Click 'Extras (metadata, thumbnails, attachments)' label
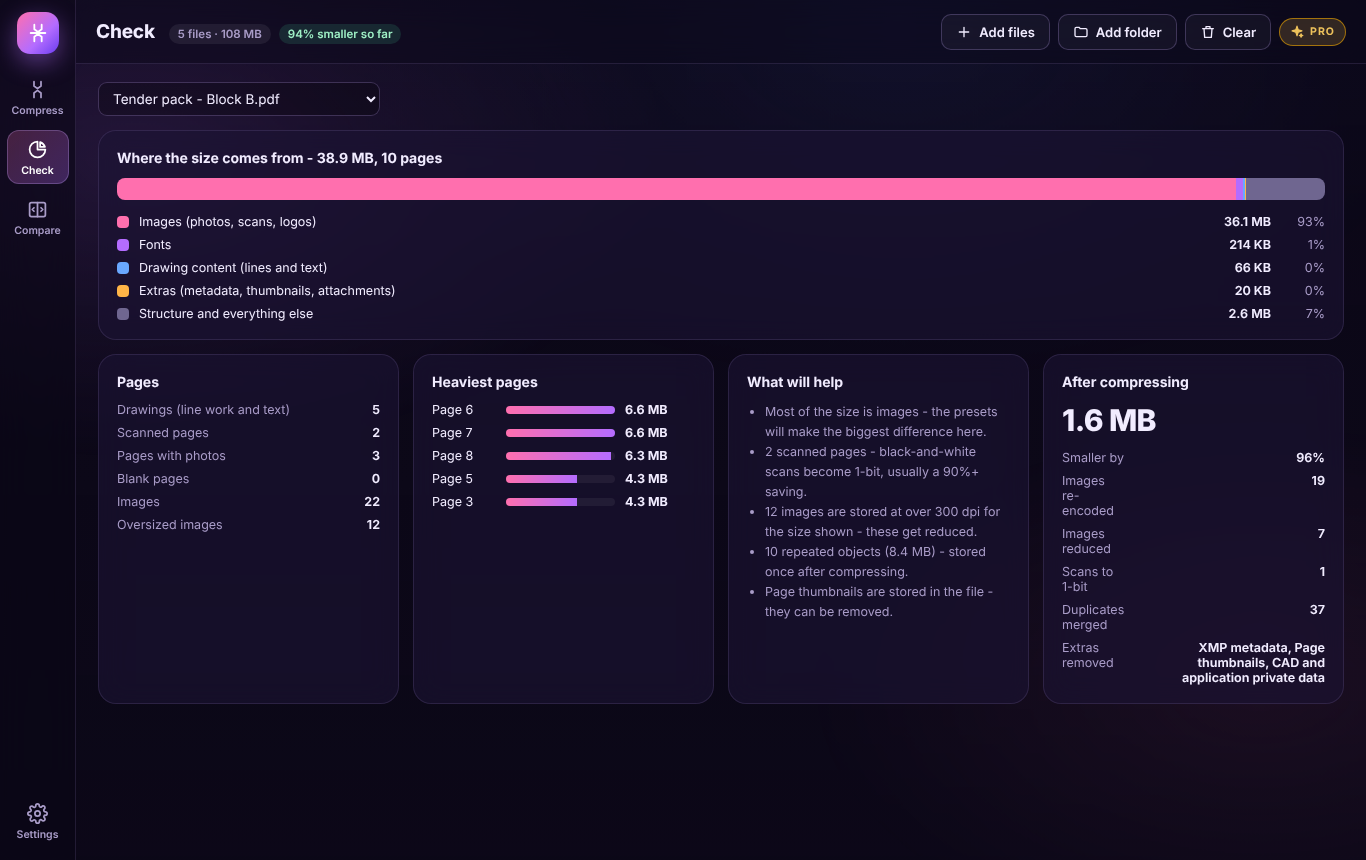The image size is (1366, 860). pyautogui.click(x=267, y=291)
